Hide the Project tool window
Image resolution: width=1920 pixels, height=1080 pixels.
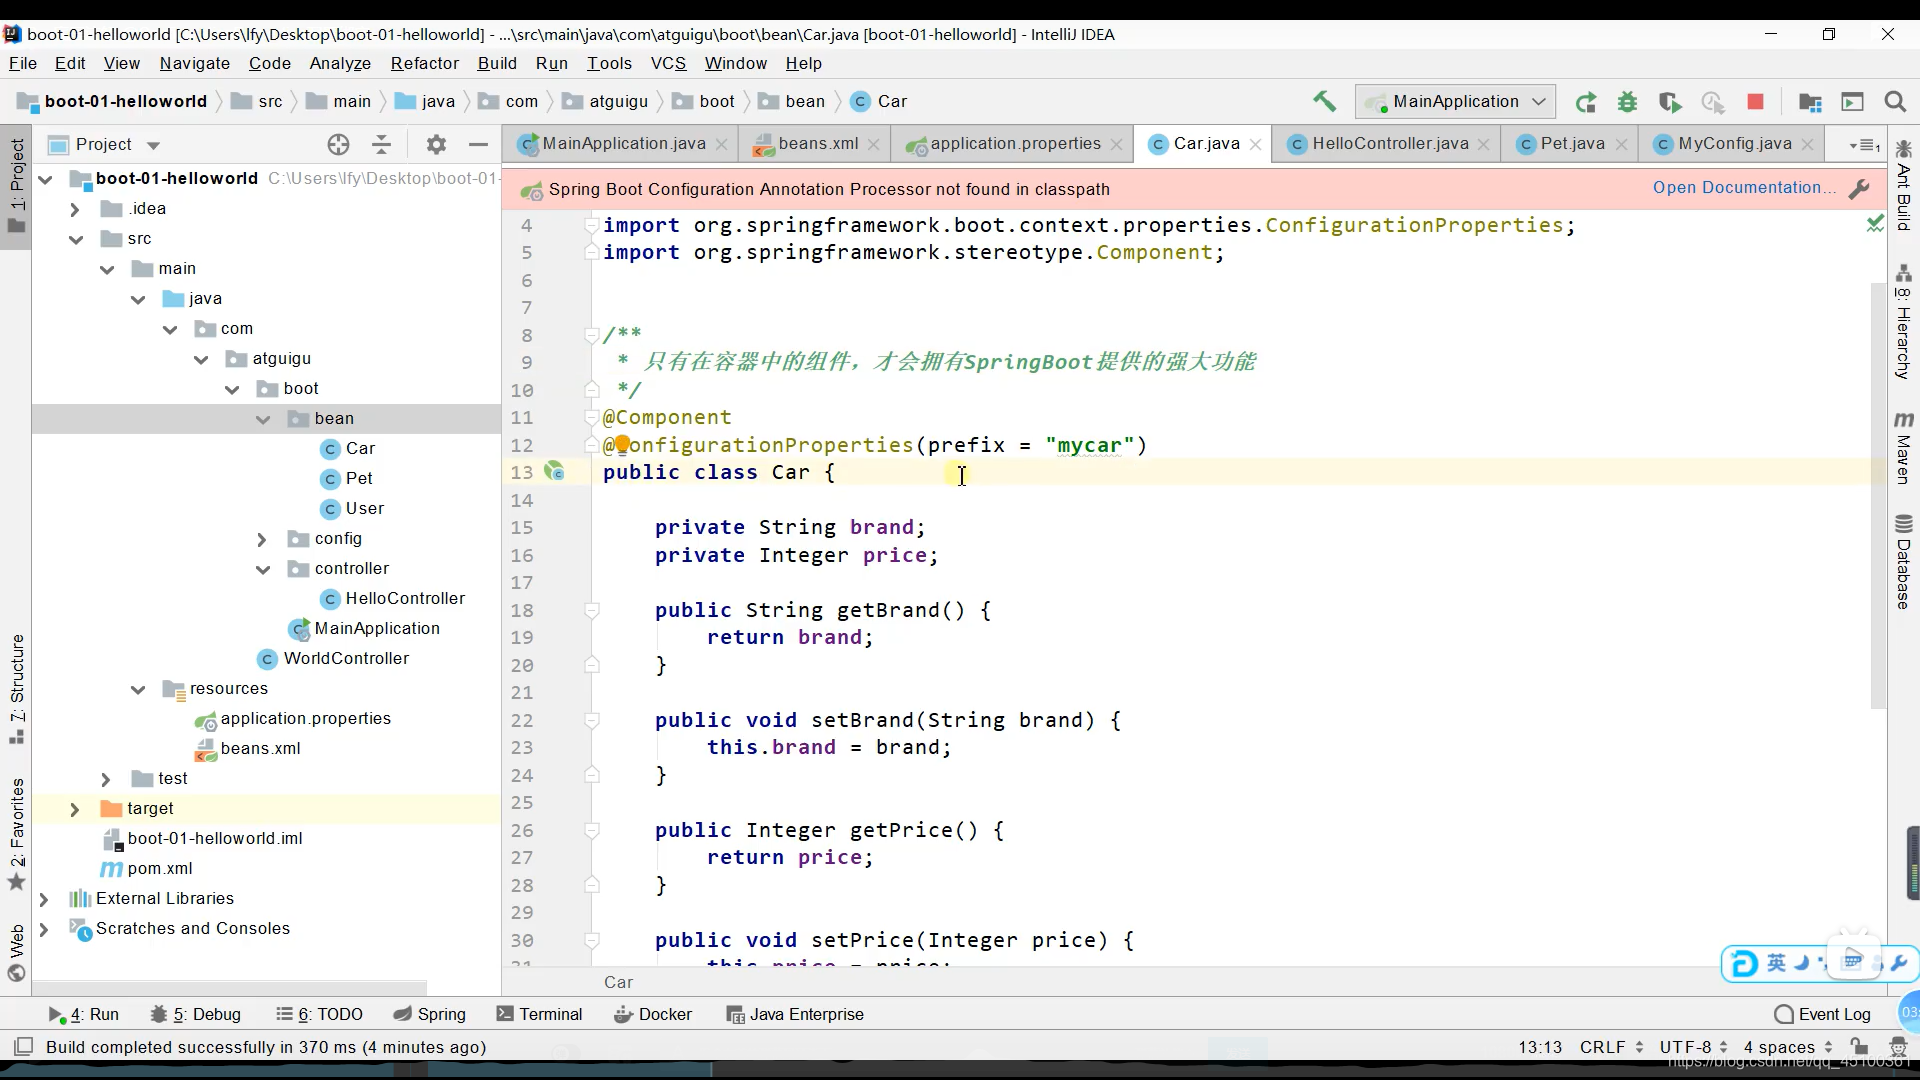479,145
